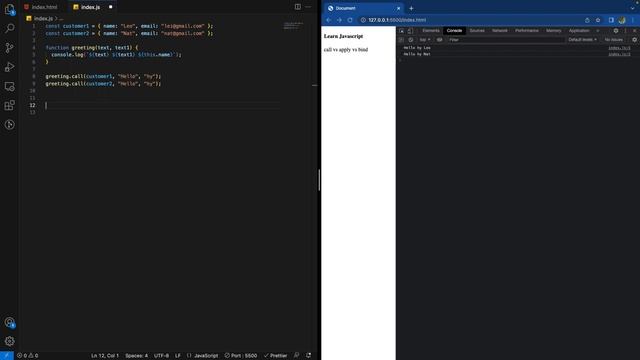Click the site info icon in the address bar

pos(363,20)
